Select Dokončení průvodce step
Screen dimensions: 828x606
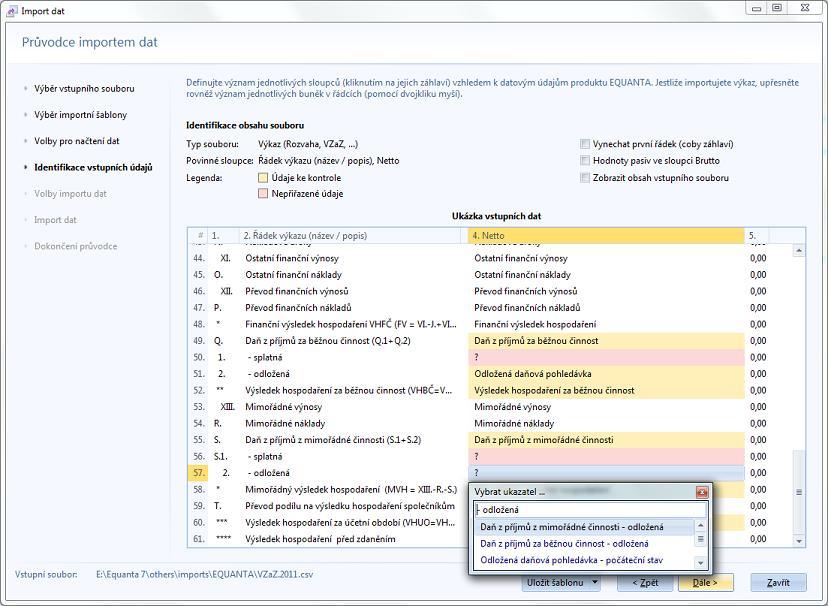click(x=76, y=246)
